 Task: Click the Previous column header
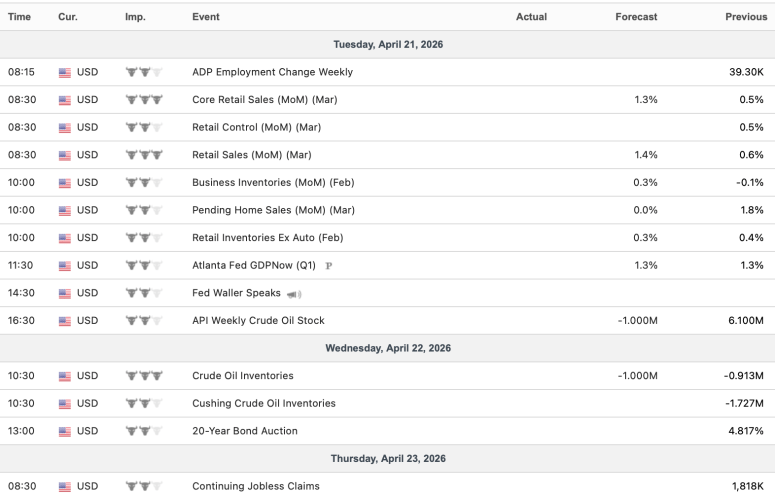745,17
